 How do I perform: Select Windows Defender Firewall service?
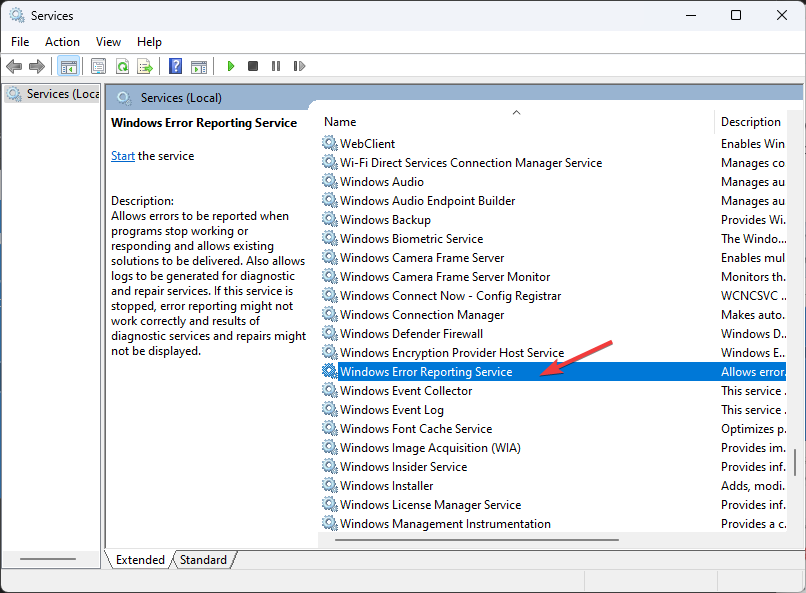(x=554, y=333)
